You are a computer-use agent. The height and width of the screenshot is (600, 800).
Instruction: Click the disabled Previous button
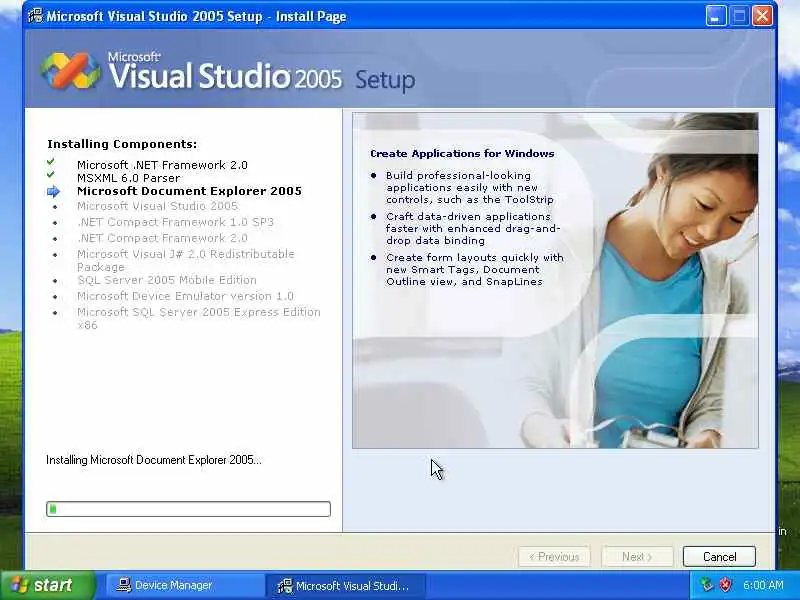click(554, 557)
